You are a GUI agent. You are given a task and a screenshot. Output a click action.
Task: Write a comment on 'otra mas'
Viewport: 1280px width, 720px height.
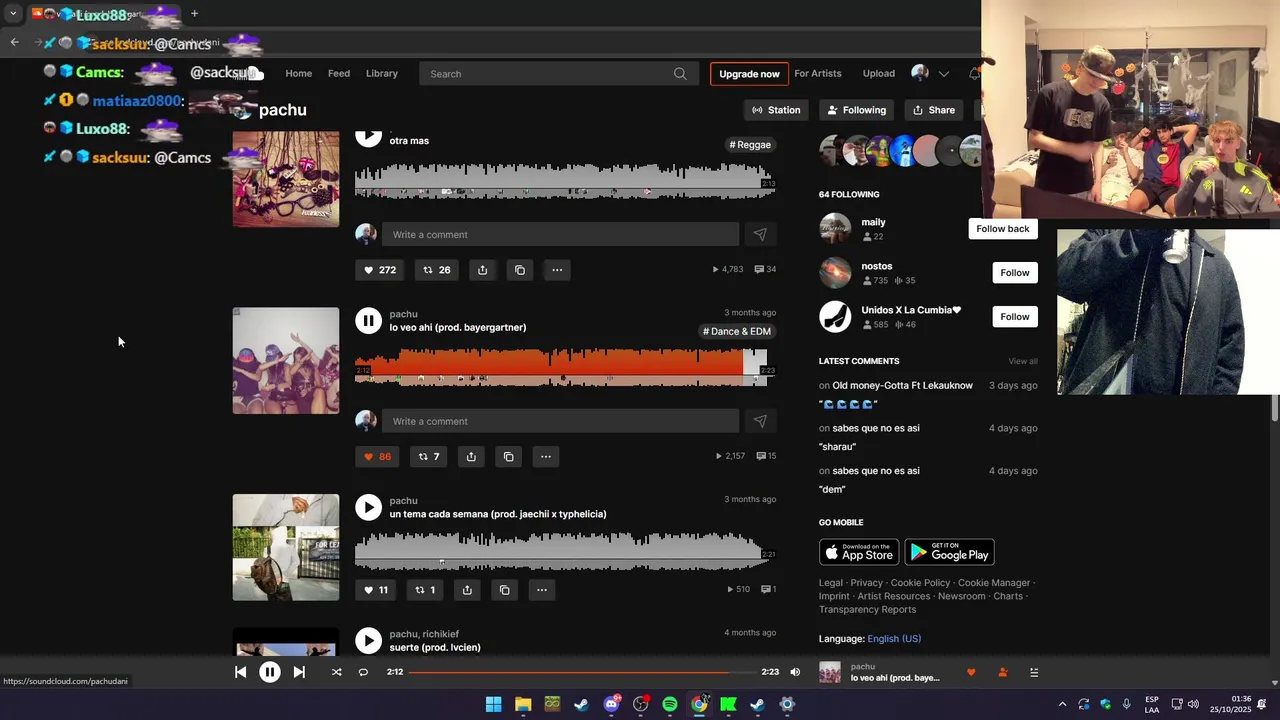pos(560,234)
